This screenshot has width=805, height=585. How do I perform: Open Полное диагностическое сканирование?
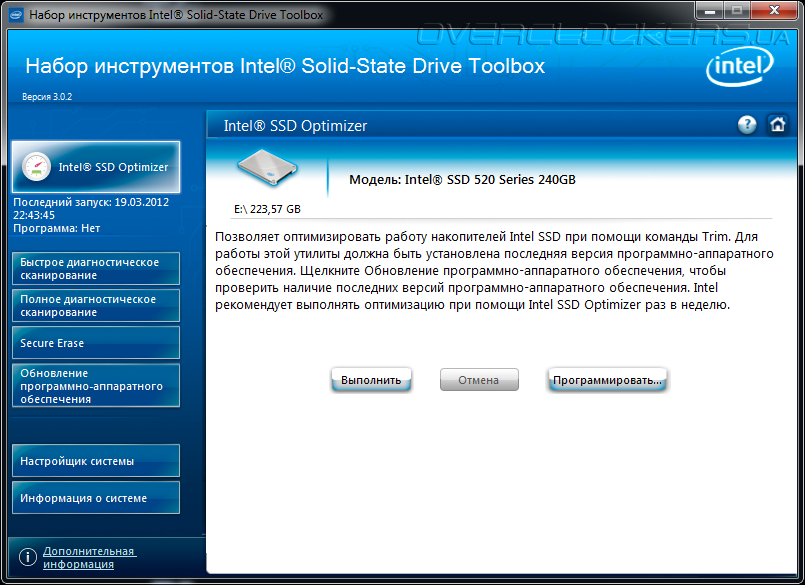[x=96, y=306]
